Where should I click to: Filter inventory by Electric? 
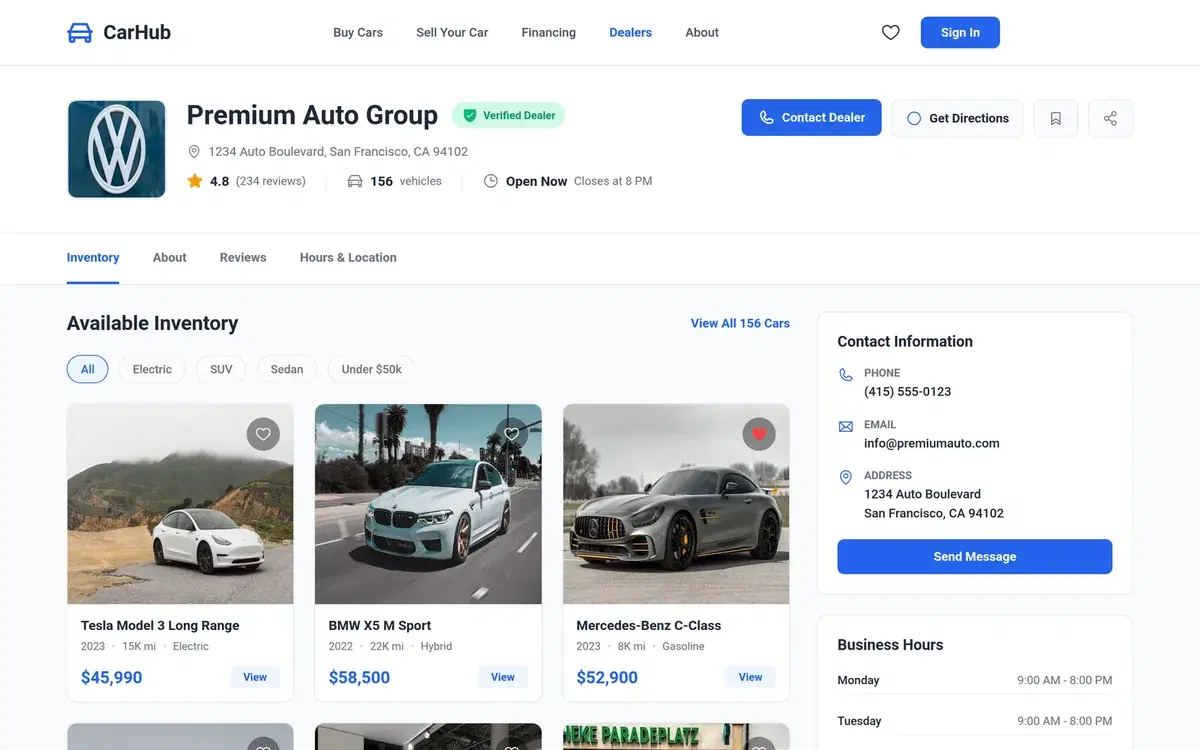click(x=152, y=369)
